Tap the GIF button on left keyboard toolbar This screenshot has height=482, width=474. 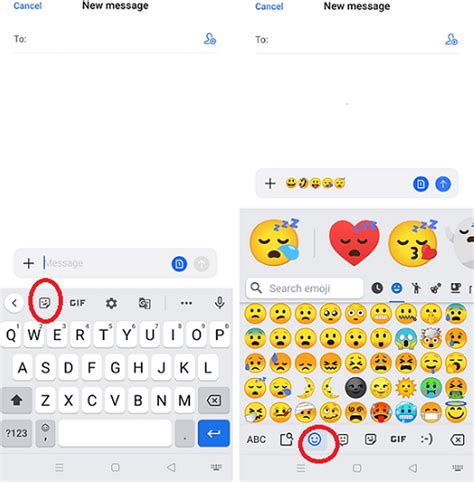[x=77, y=303]
